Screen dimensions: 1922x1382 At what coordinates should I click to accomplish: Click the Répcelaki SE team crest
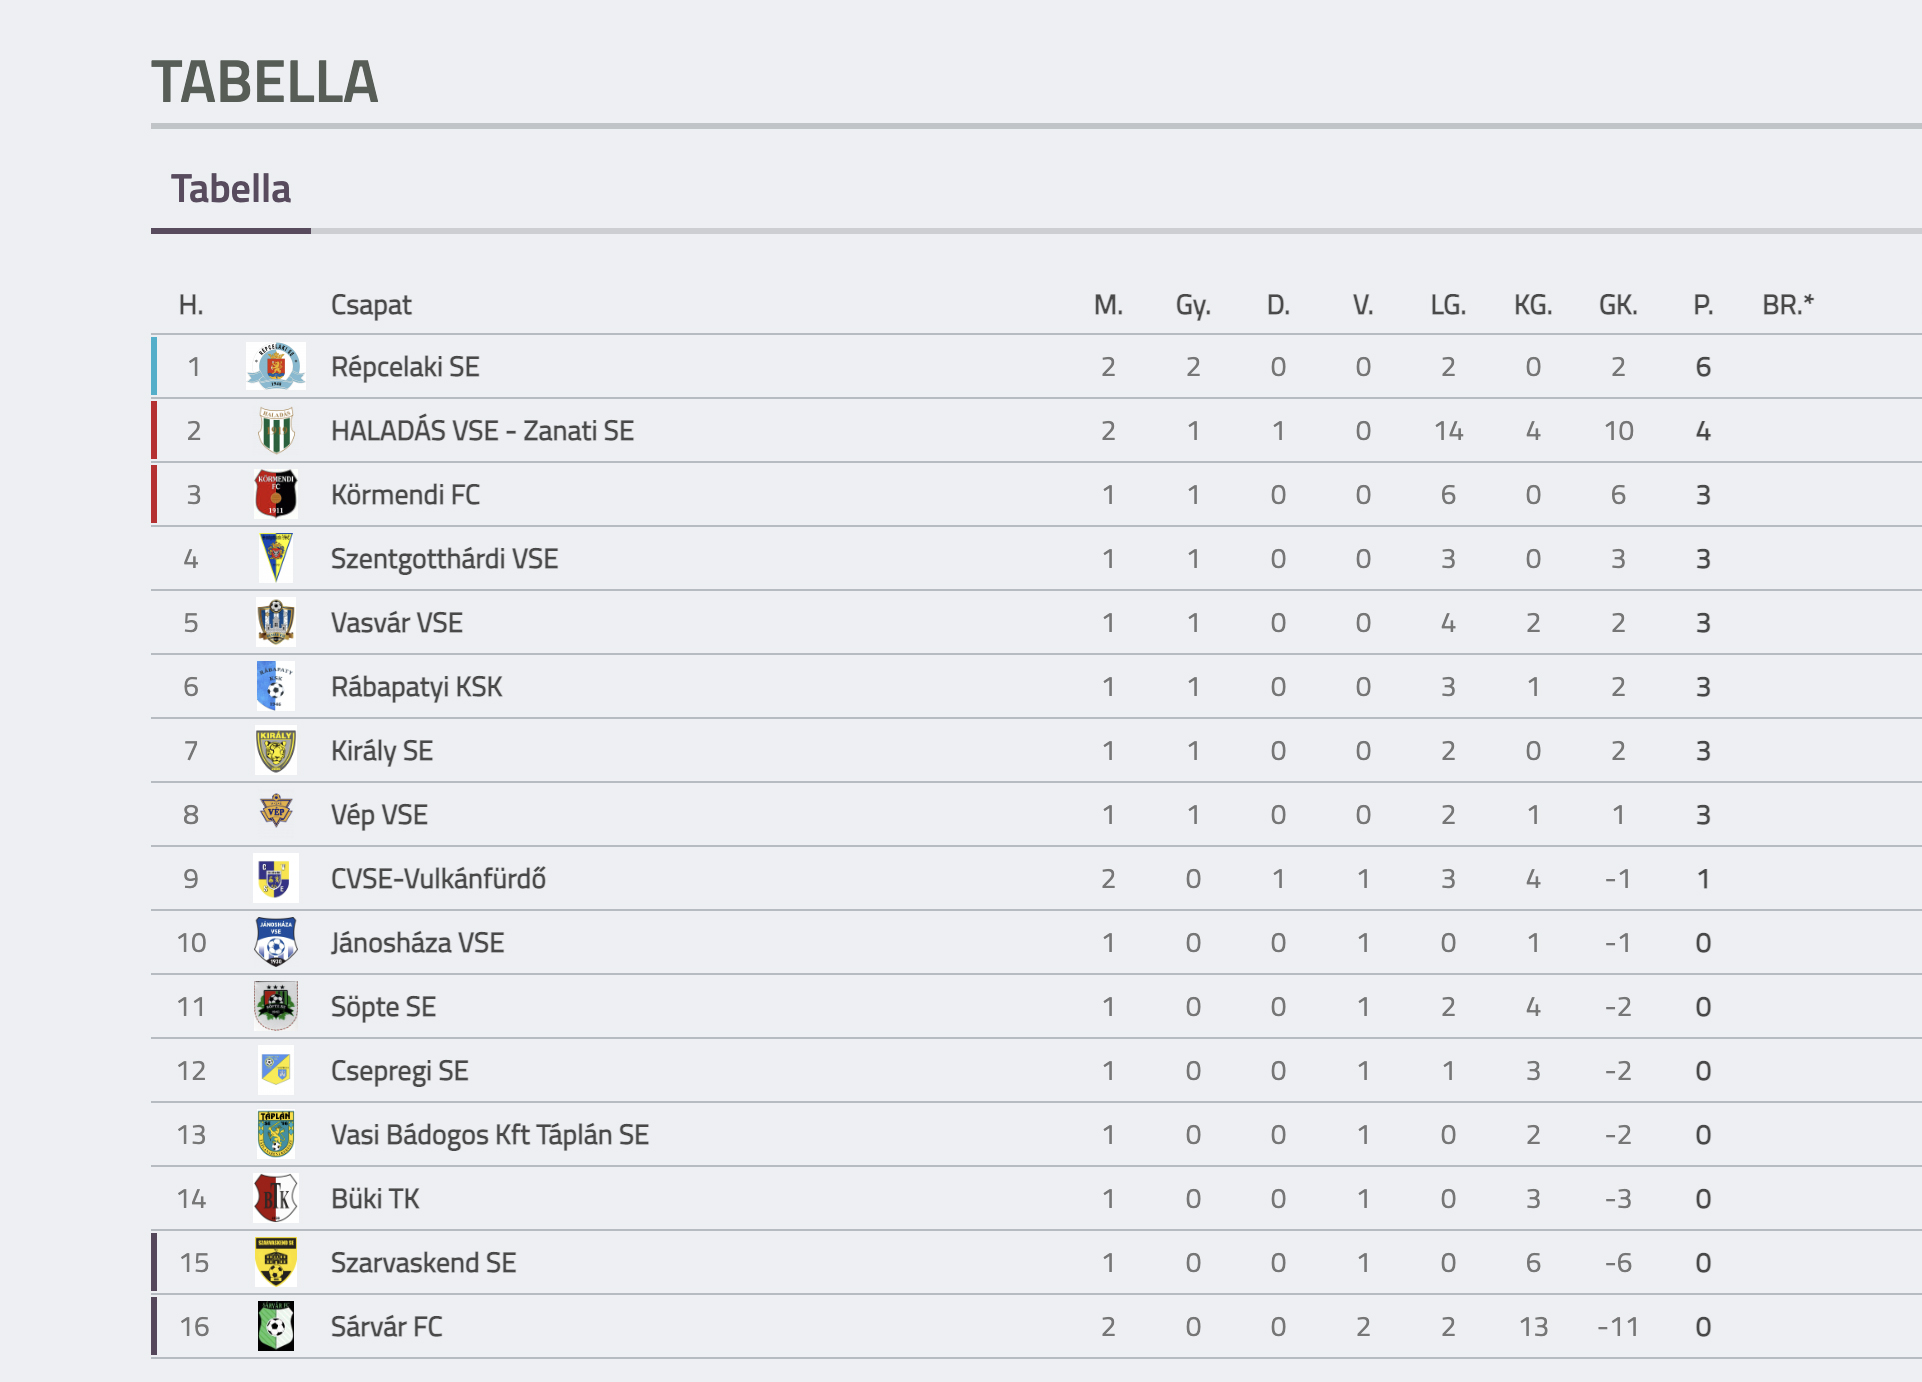tap(276, 367)
